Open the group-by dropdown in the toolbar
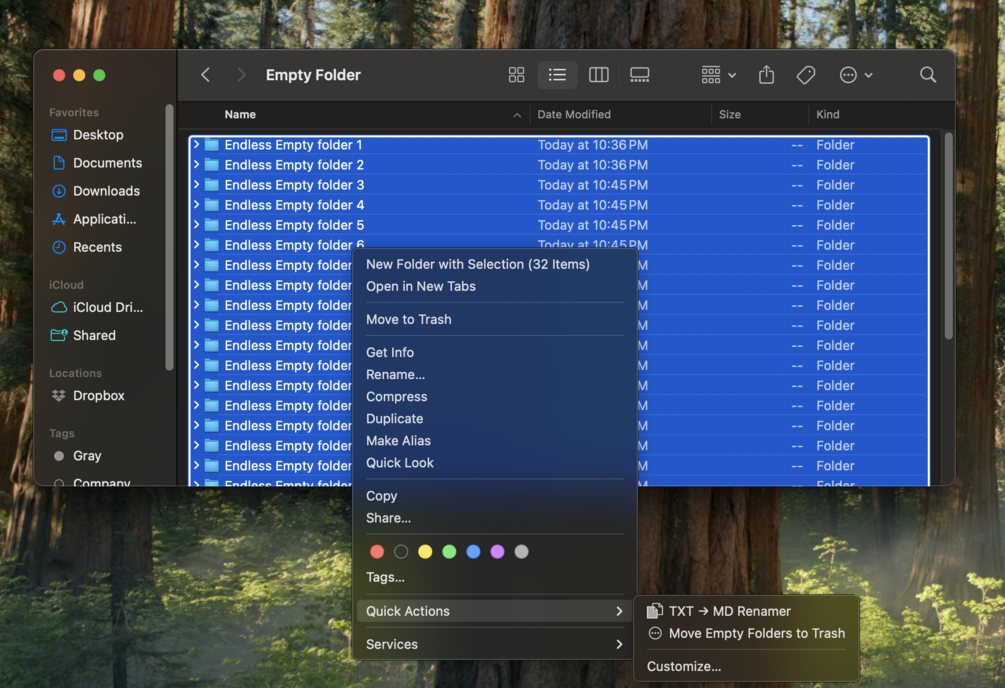Screen dimensions: 1005x688 (x=714, y=75)
